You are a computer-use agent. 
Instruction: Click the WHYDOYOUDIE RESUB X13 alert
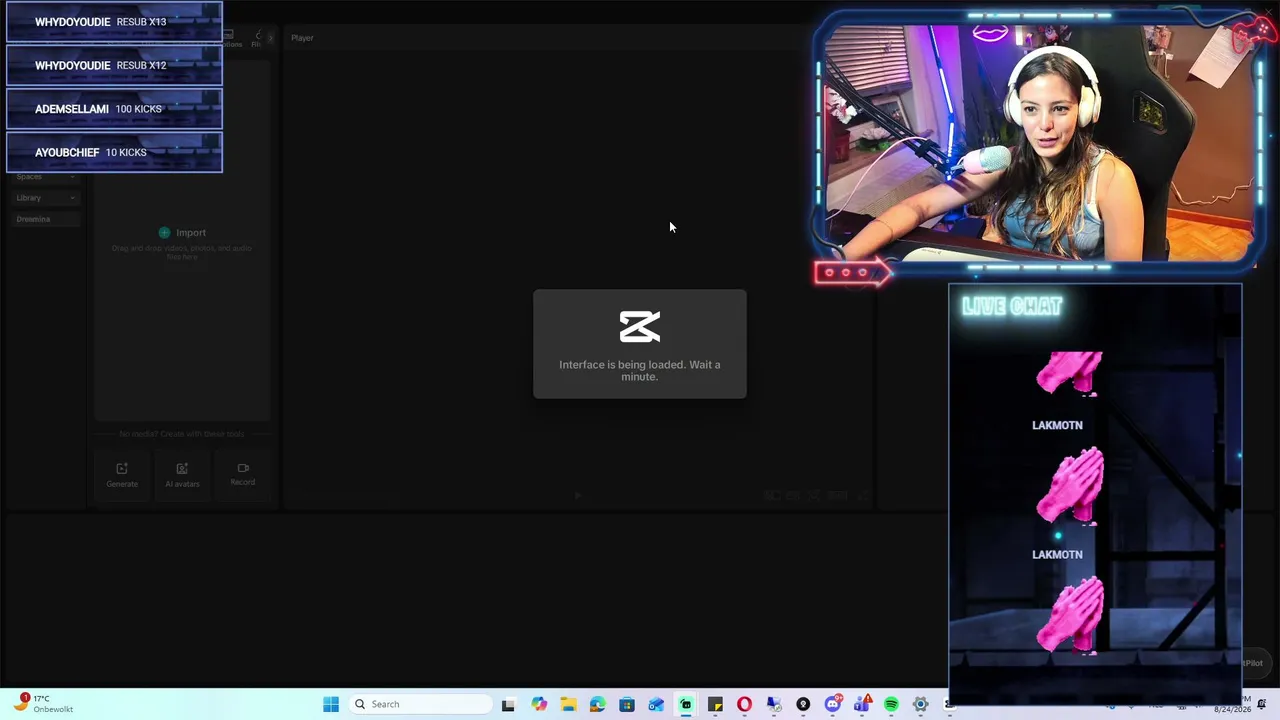tap(114, 22)
